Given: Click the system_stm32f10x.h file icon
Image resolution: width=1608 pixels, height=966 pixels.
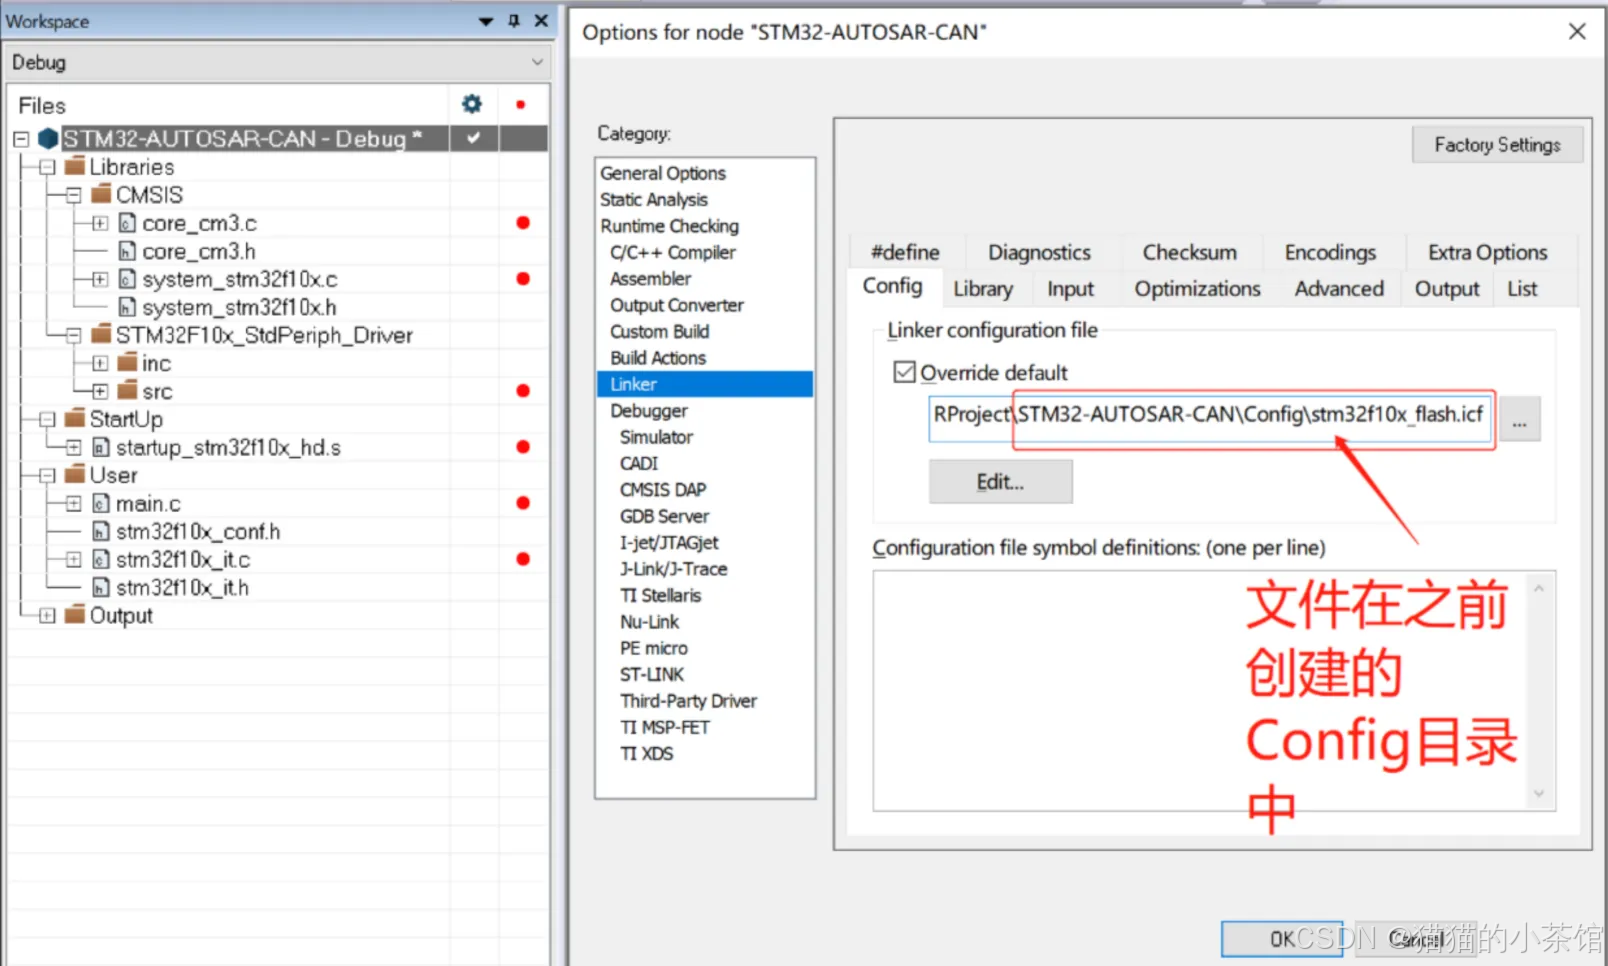Looking at the screenshot, I should [127, 306].
